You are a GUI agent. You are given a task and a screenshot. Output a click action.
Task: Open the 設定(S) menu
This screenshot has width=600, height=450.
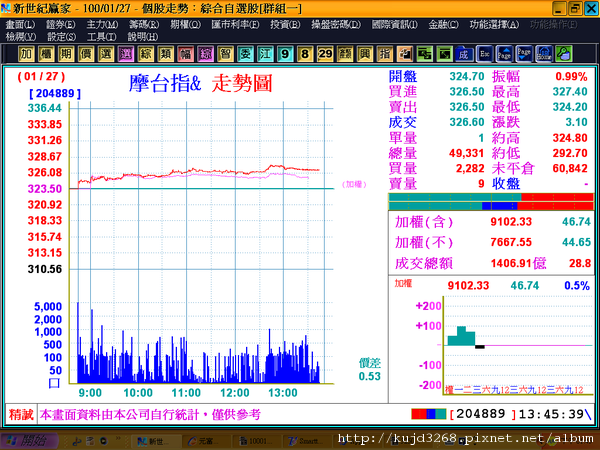[x=62, y=37]
